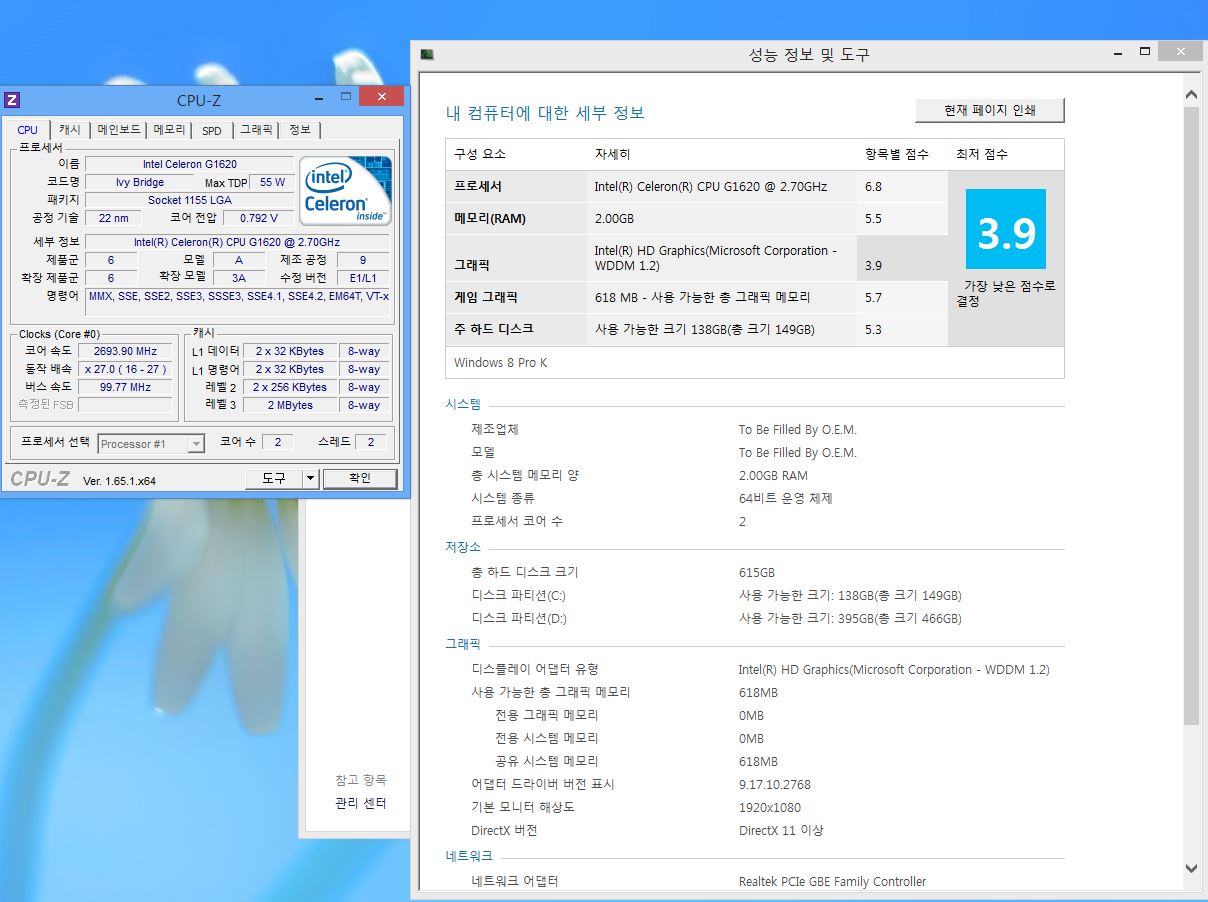Click the 가장 낮은 점수로 결정 caption

pyautogui.click(x=1004, y=293)
